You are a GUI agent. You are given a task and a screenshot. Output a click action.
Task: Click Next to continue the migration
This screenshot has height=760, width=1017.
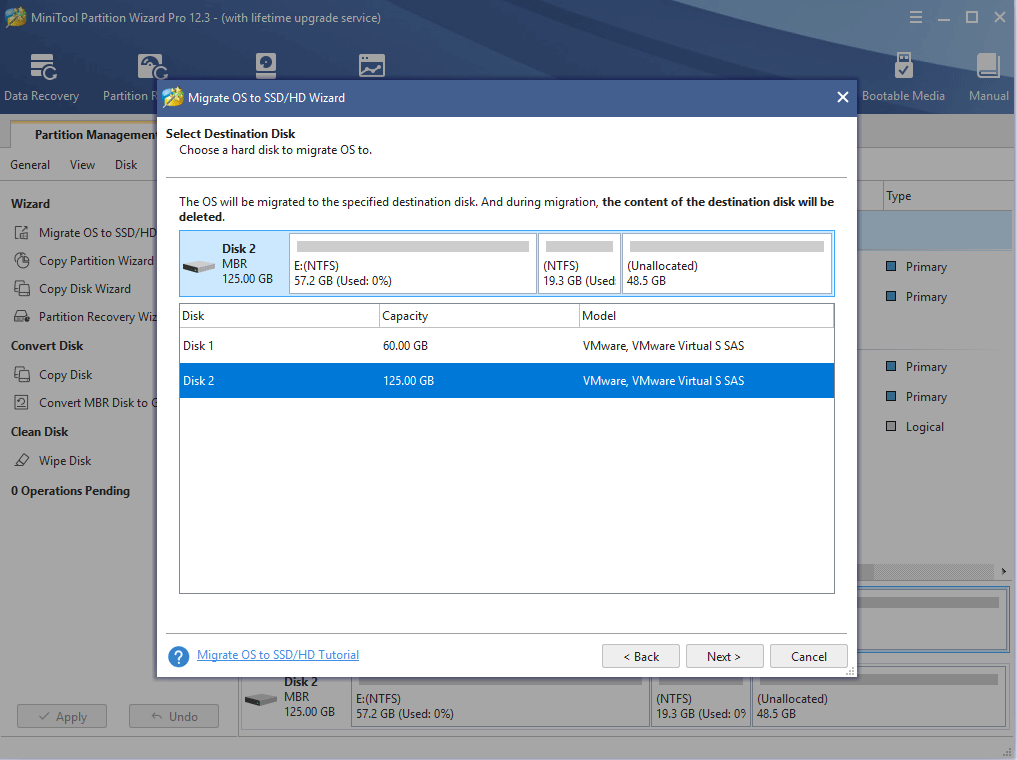coord(724,656)
